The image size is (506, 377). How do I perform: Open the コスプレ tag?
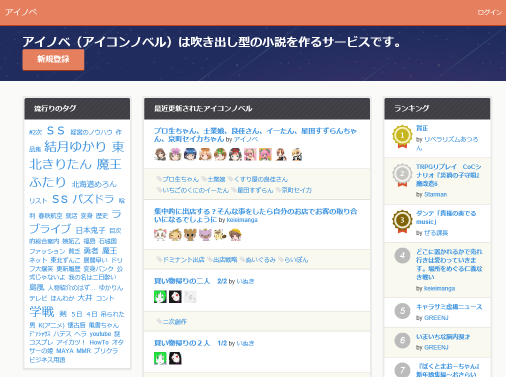tap(41, 342)
